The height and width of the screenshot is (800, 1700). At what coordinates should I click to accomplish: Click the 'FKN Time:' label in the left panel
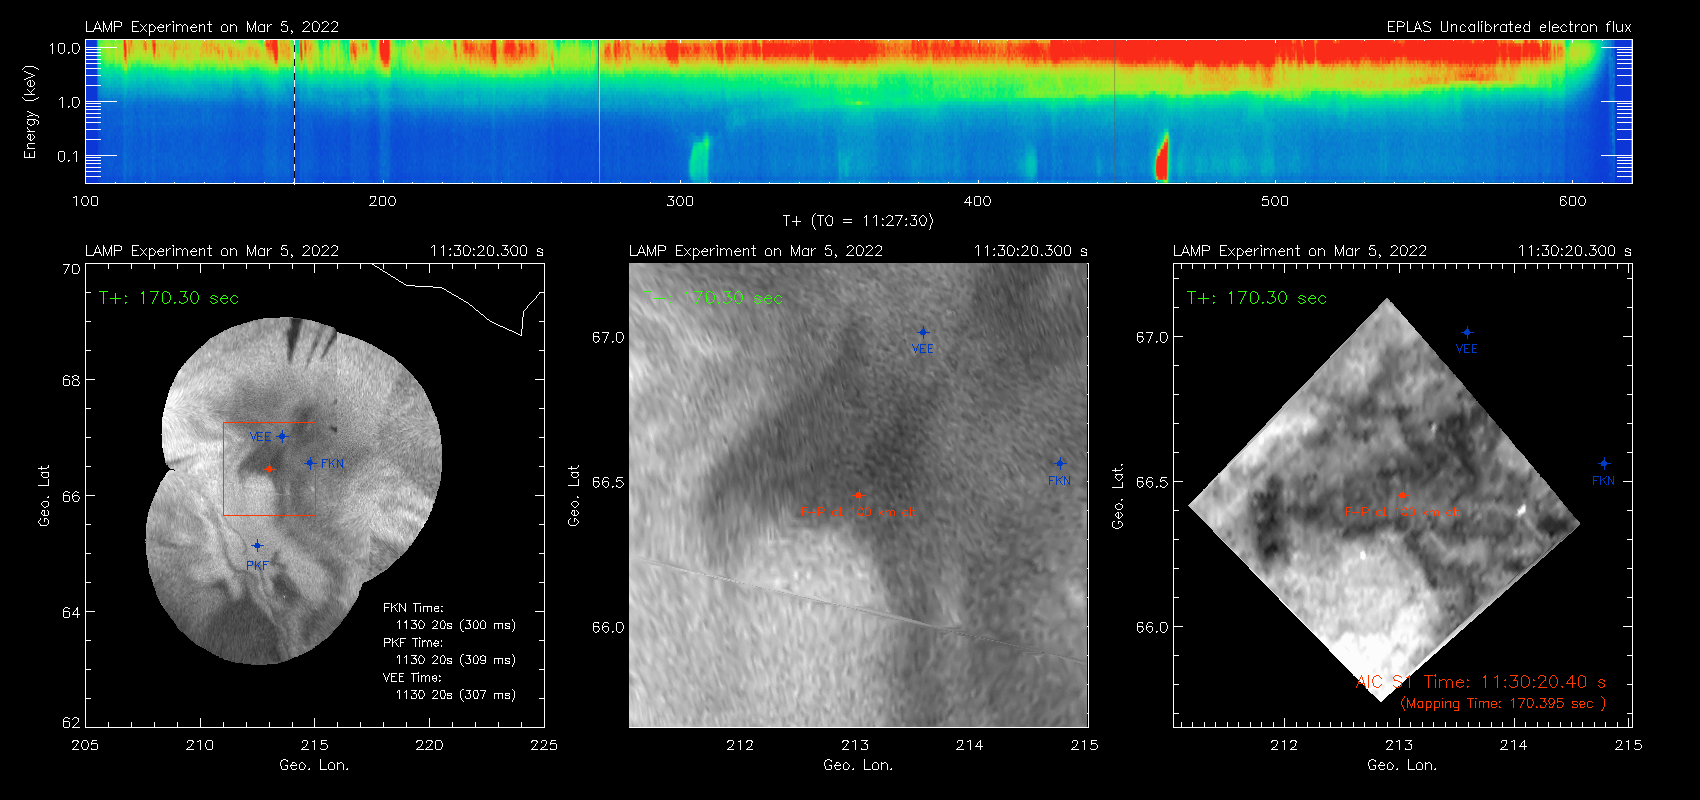pyautogui.click(x=413, y=608)
